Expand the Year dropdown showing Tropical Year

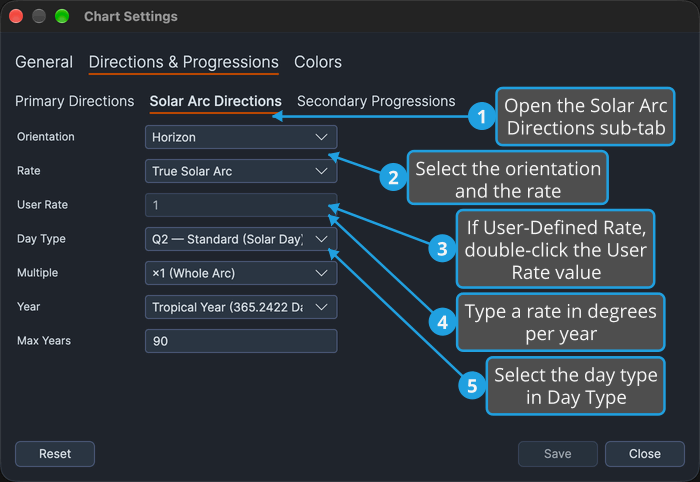[x=241, y=307]
